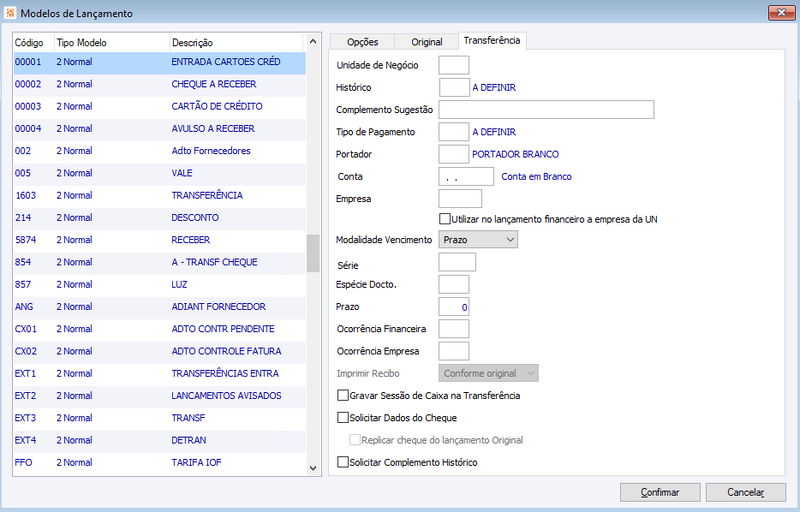Viewport: 800px width, 512px height.
Task: Sort list by Descrição column header
Action: click(236, 43)
